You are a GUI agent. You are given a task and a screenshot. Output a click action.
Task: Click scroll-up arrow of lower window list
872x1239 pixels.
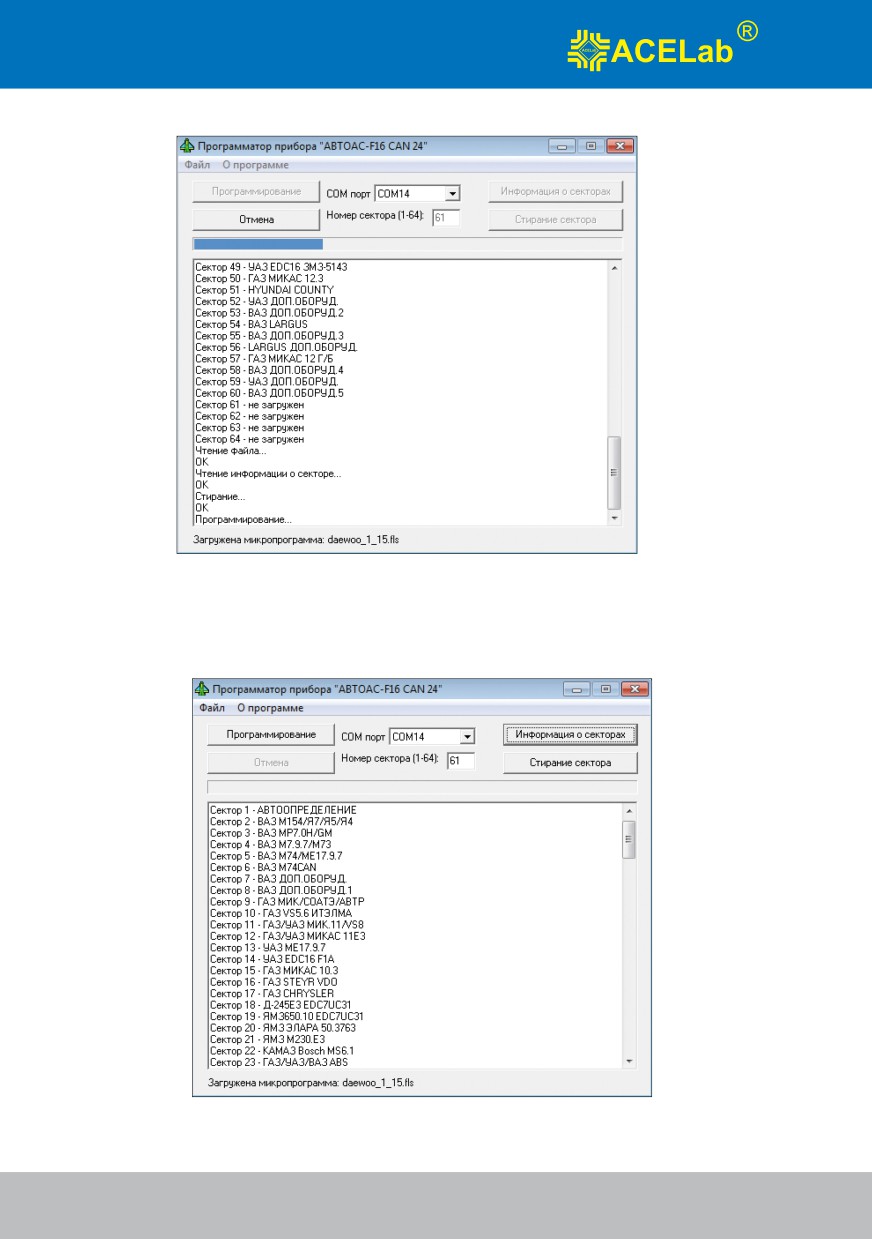(x=629, y=811)
